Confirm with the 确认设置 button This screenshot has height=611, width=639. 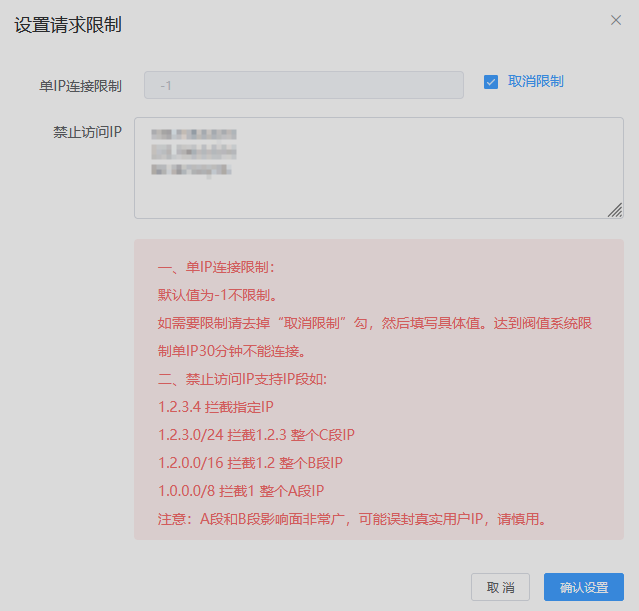(x=583, y=587)
